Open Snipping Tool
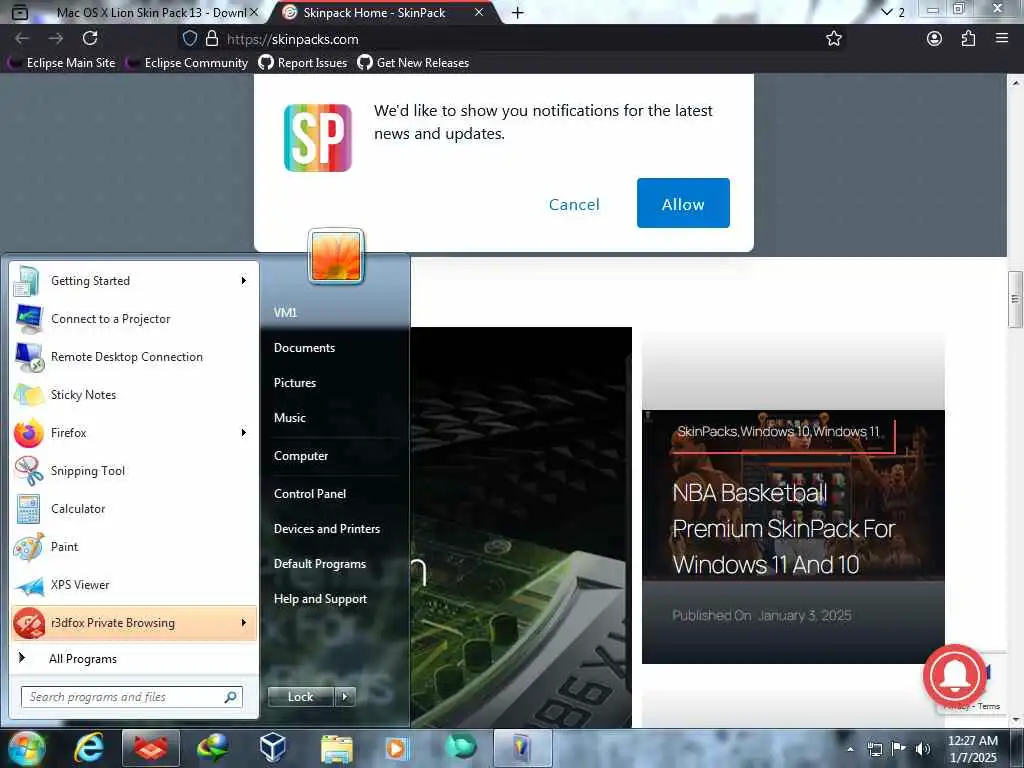 click(134, 471)
